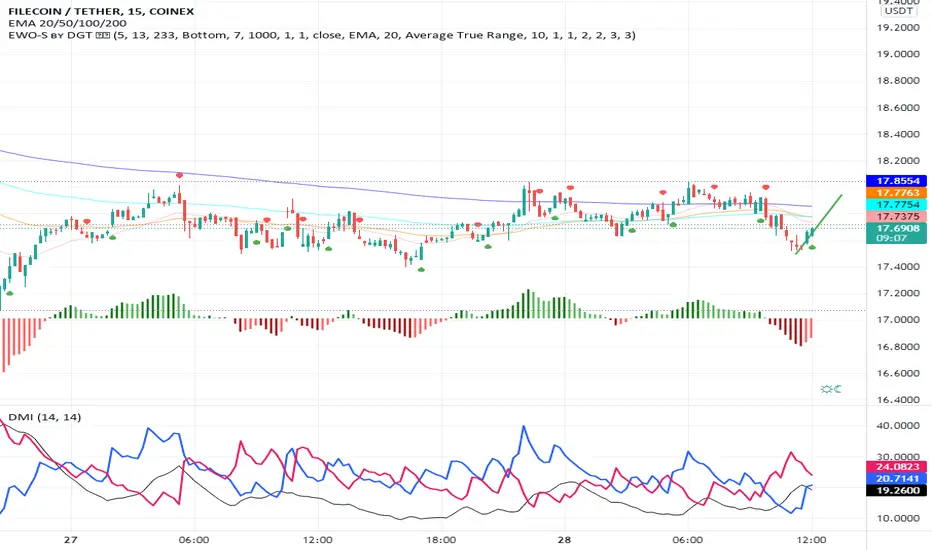The width and height of the screenshot is (932, 550).
Task: Click the 27 date label on time axis
Action: [71, 540]
